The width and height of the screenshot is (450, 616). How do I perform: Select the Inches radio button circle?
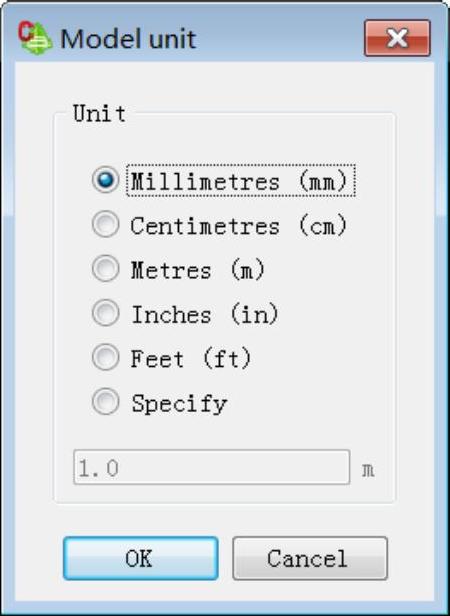pyautogui.click(x=105, y=313)
